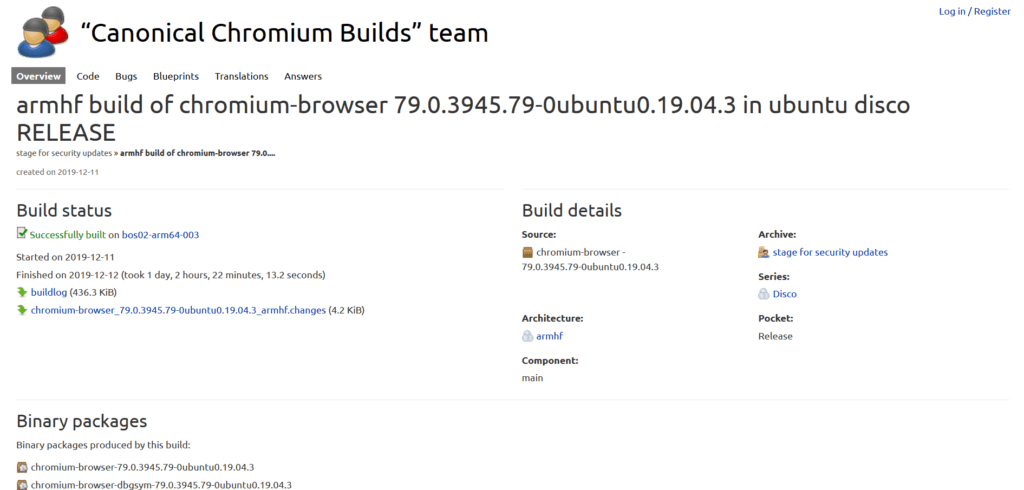The image size is (1024, 490).
Task: Open the Bugs tab
Action: (x=126, y=76)
